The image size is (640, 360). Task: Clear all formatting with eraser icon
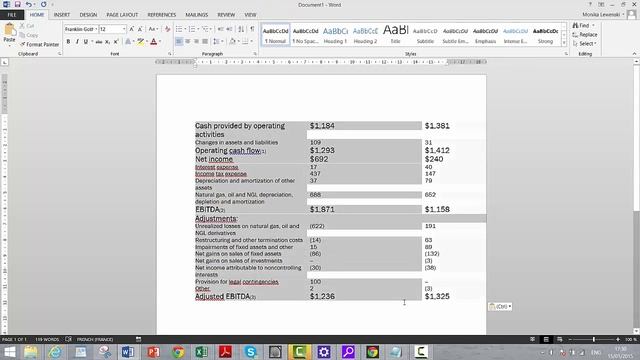[x=167, y=29]
